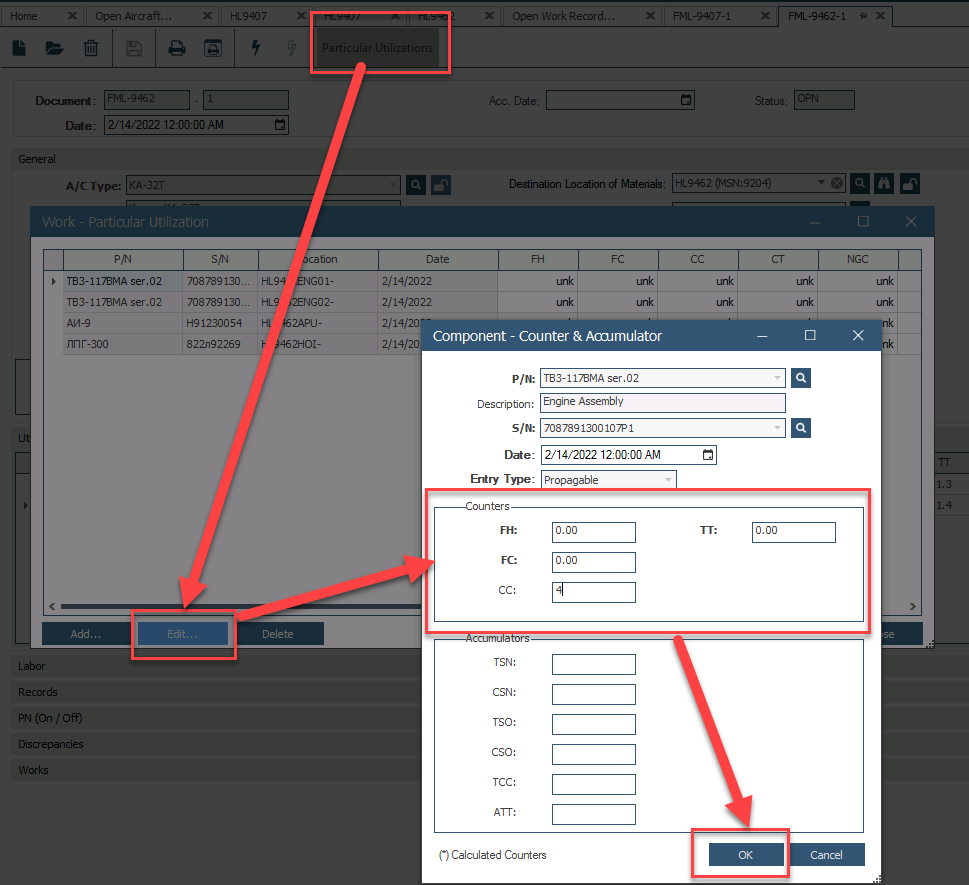969x885 pixels.
Task: Click the new document icon in toolbar
Action: point(19,48)
